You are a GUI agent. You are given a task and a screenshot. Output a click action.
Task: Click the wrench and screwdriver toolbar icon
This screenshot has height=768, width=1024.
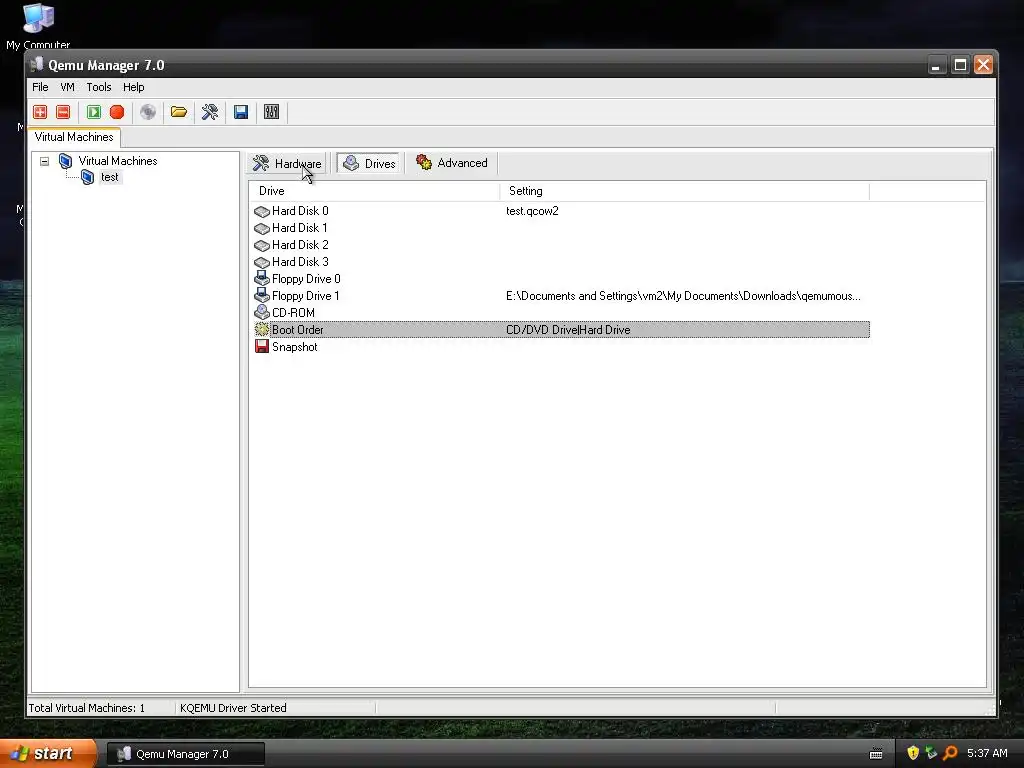pos(210,112)
